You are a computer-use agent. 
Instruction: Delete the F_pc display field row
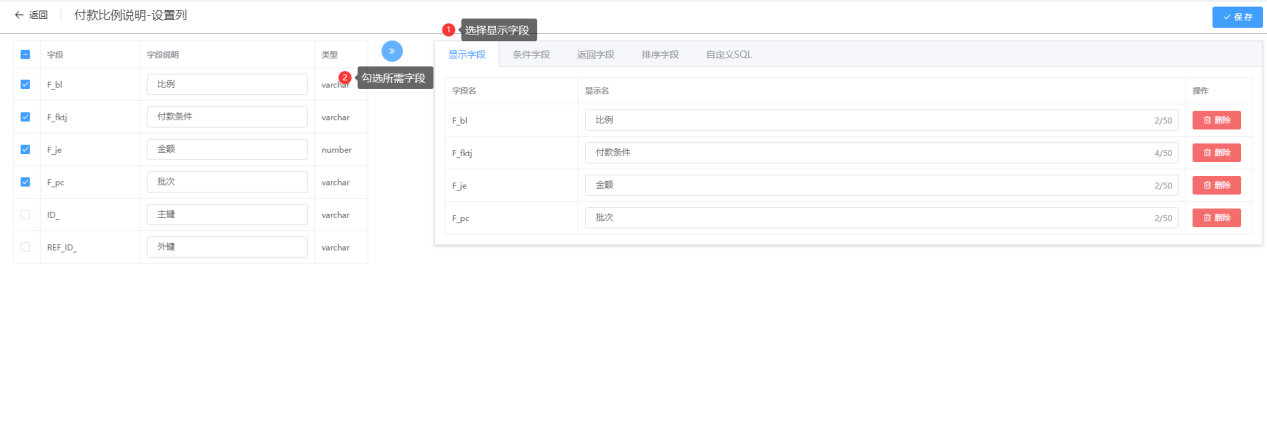point(1216,217)
